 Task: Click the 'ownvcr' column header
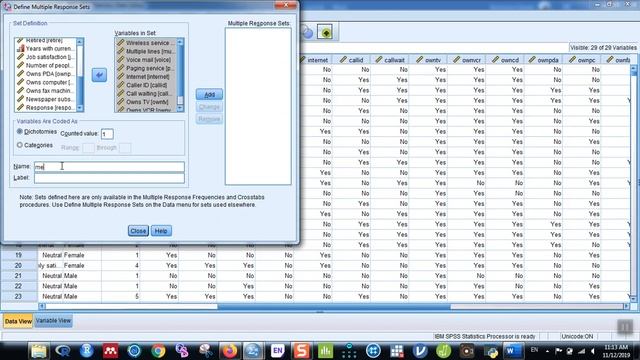click(467, 60)
